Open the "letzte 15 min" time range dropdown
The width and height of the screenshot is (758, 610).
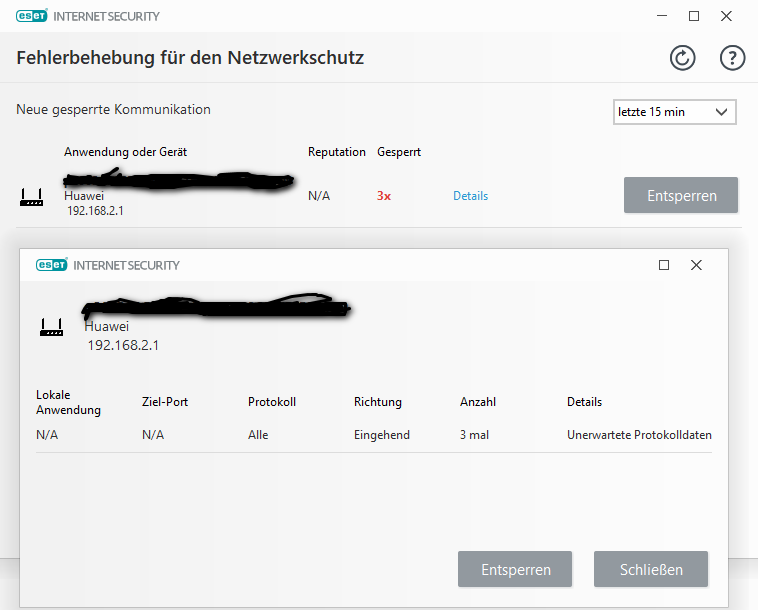click(x=674, y=112)
